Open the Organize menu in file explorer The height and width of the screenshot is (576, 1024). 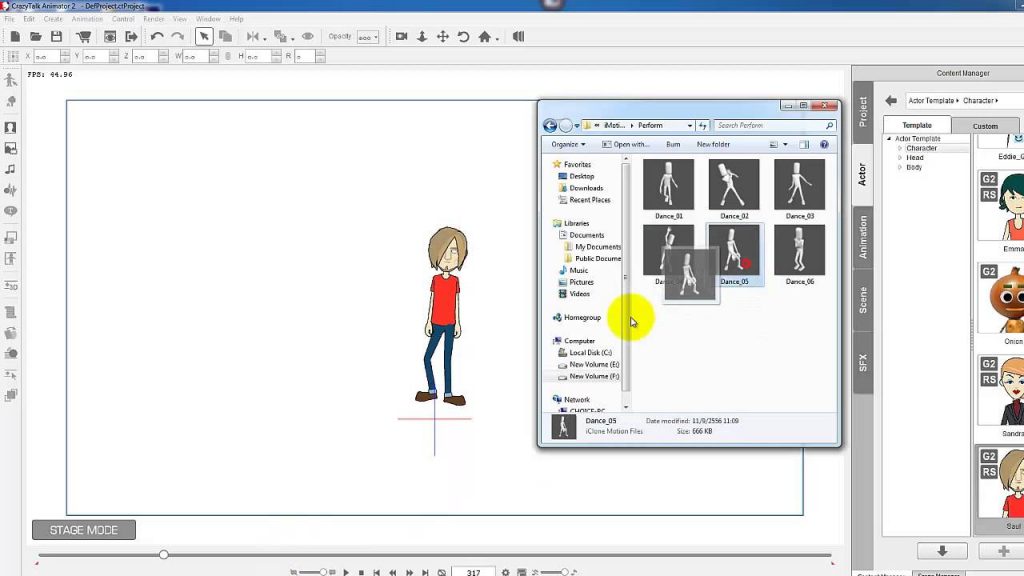click(x=568, y=144)
